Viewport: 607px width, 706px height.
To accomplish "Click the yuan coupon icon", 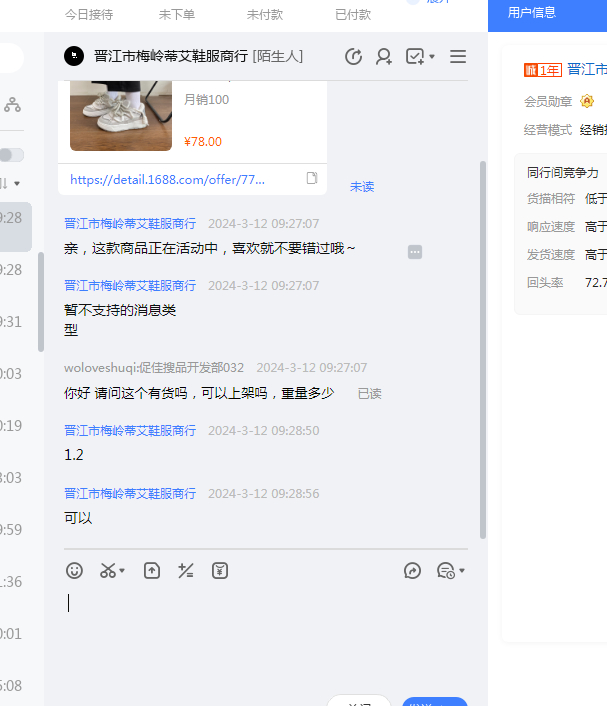I will pos(220,570).
